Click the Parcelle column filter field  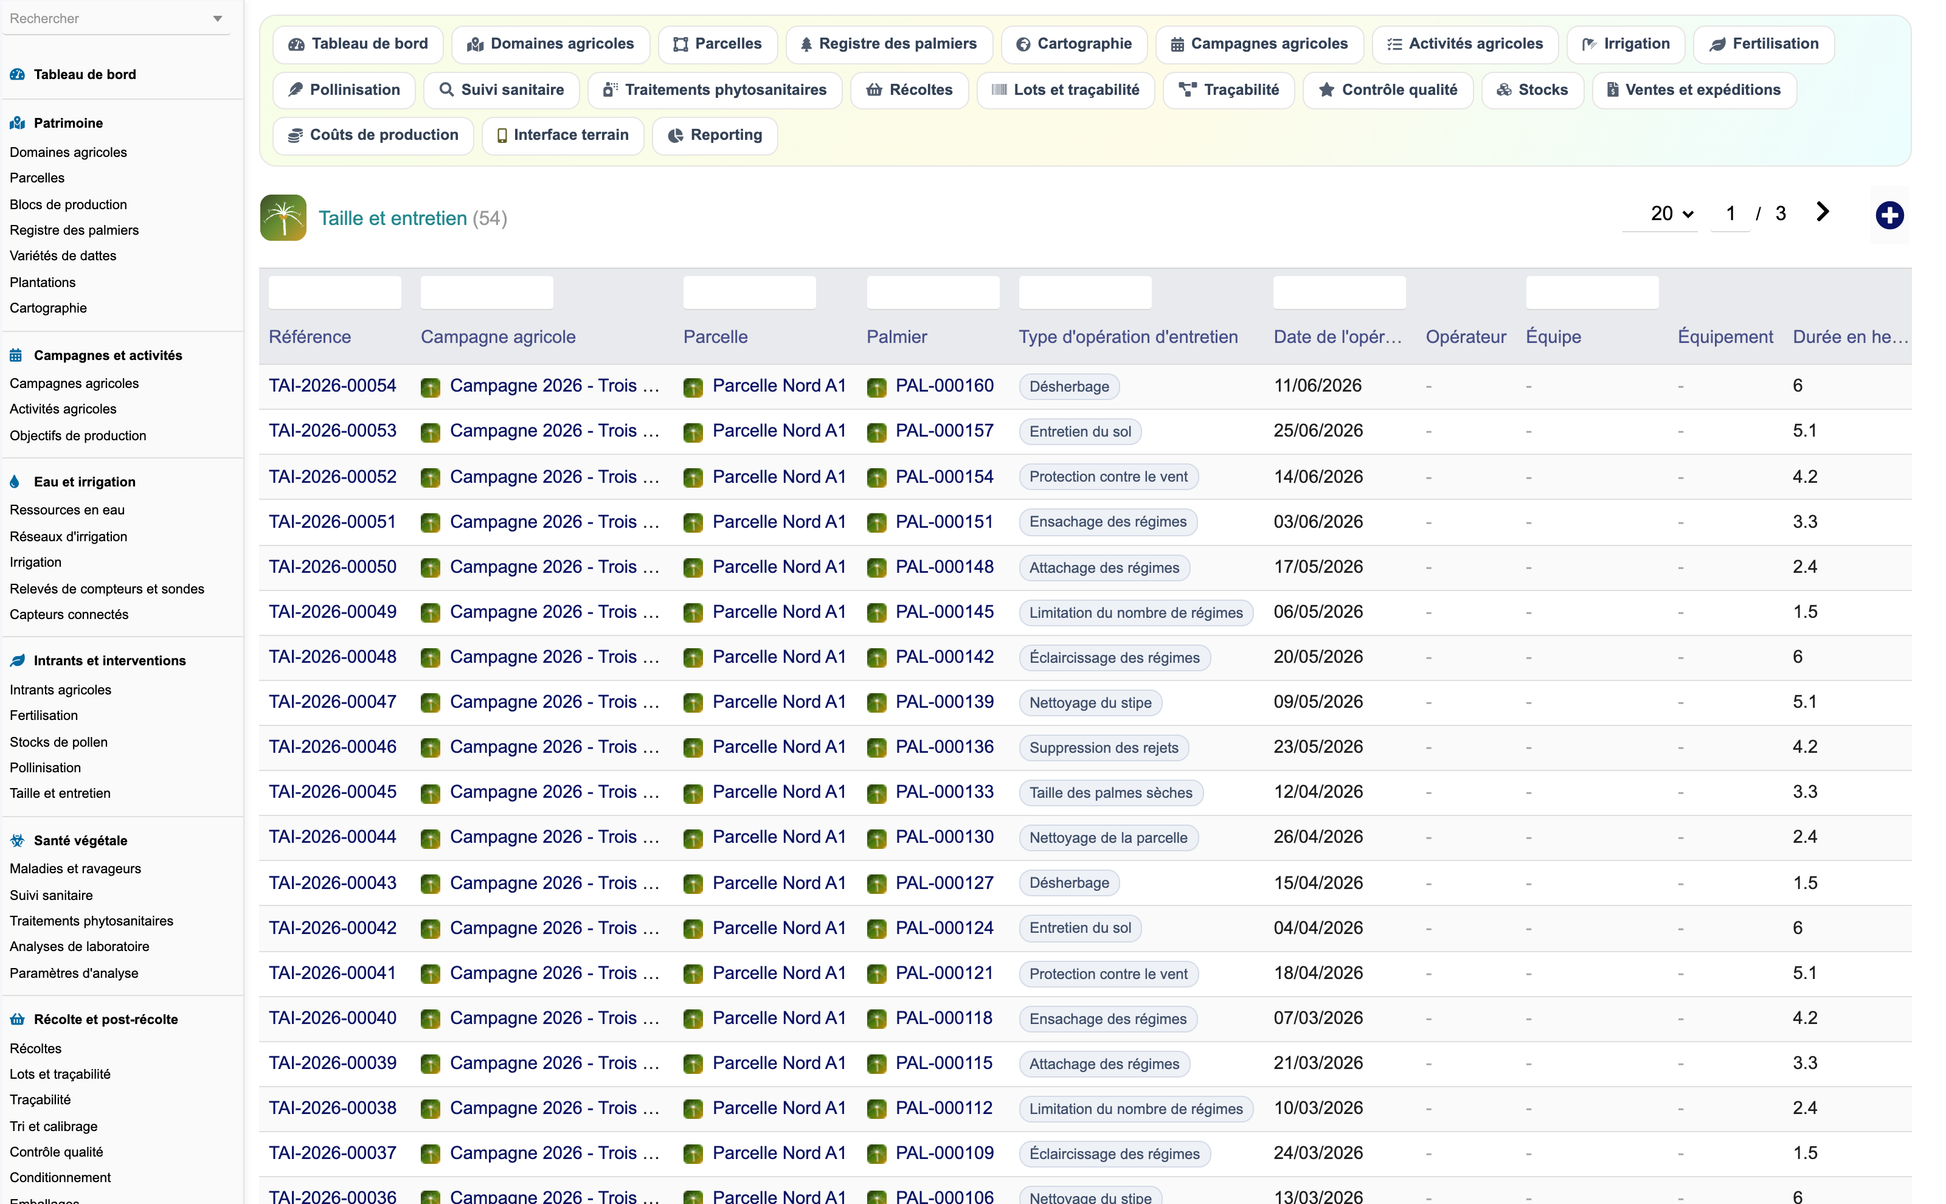[x=749, y=292]
